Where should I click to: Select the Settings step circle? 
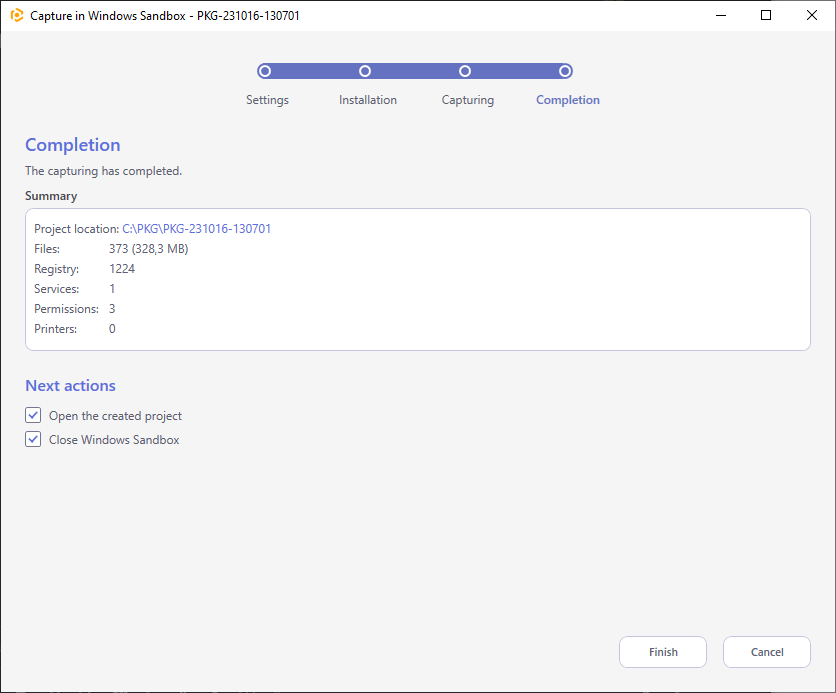(x=264, y=71)
